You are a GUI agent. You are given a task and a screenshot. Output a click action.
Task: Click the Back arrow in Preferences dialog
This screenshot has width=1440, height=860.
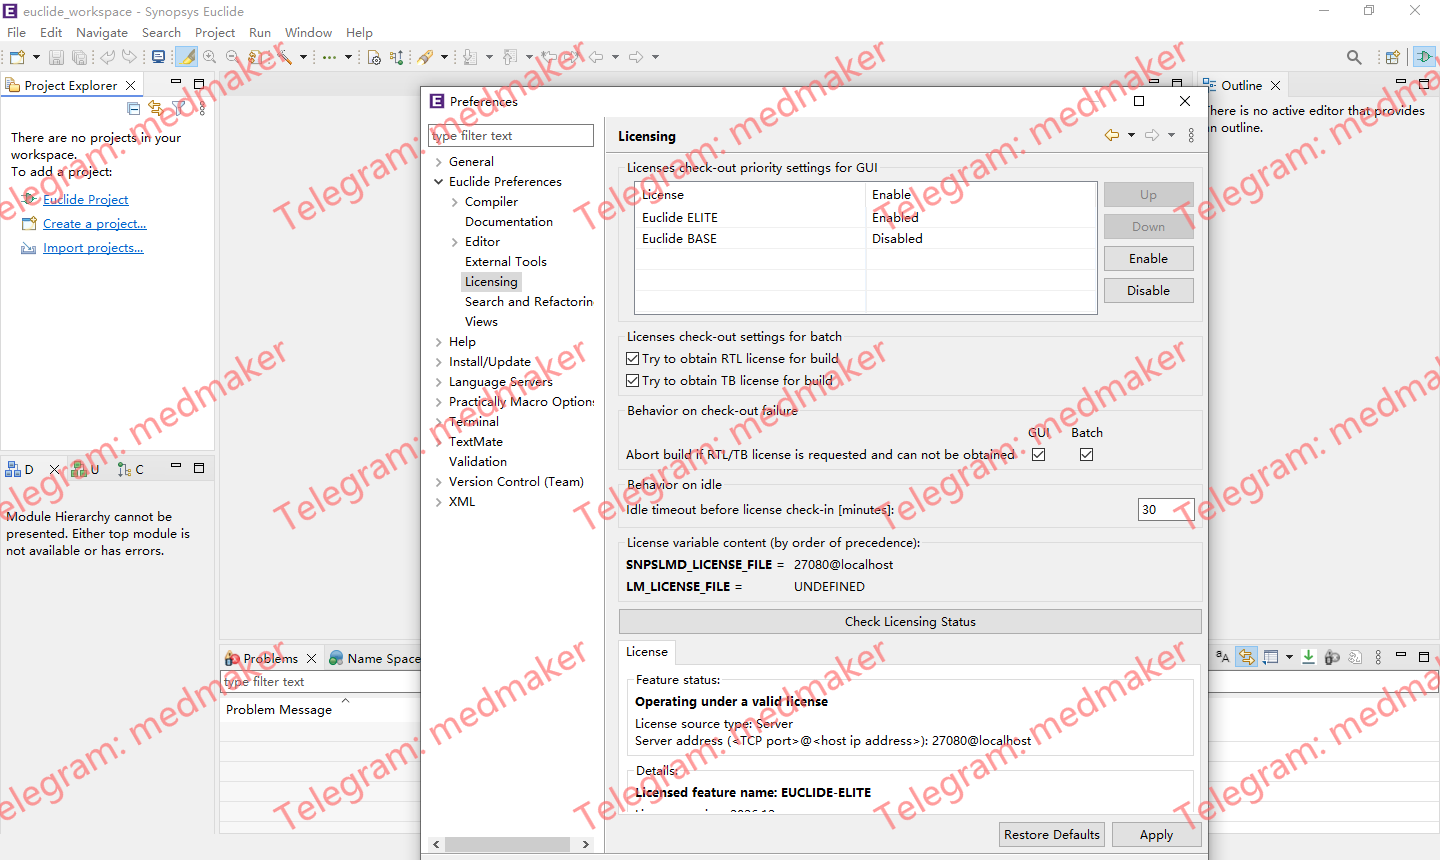[x=1112, y=135]
